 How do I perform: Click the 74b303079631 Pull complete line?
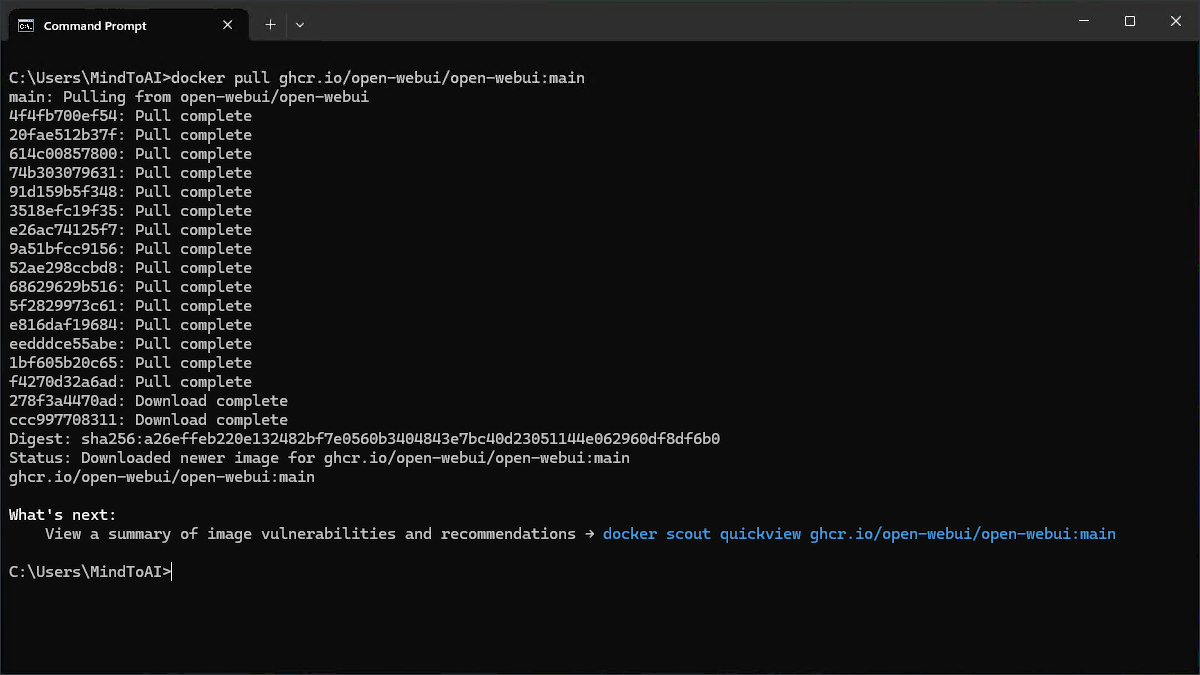click(130, 173)
